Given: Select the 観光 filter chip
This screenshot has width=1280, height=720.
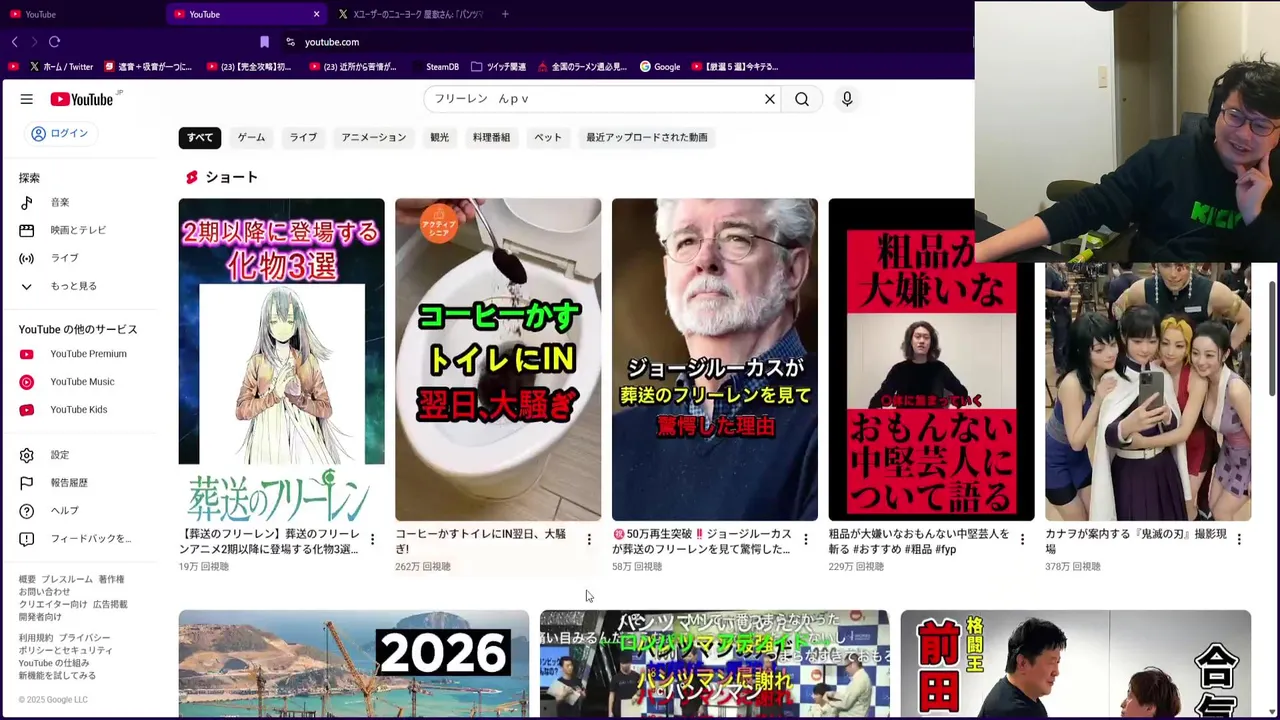Looking at the screenshot, I should click(440, 137).
